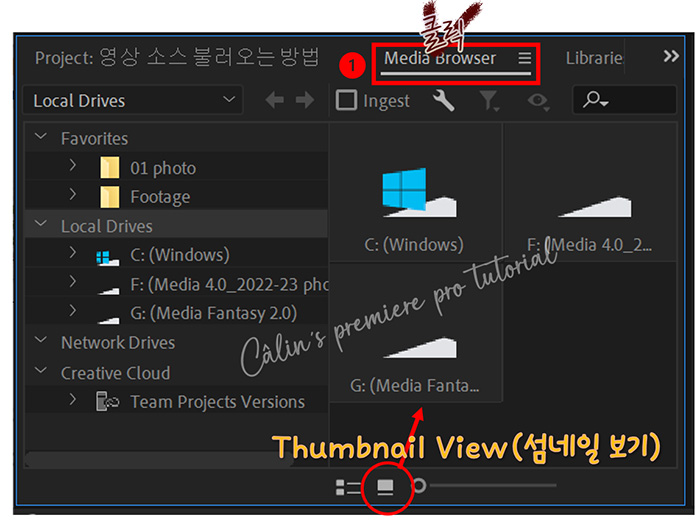Screen dimensions: 700x521
Task: Go forward with the right arrow
Action: 305,100
